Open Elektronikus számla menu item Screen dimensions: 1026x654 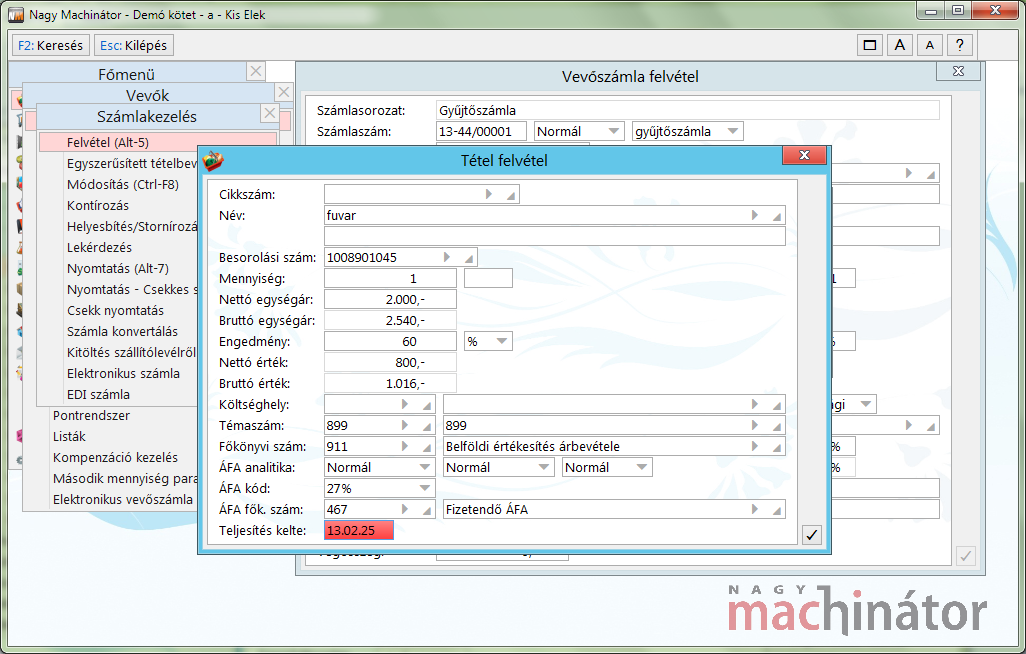point(123,373)
